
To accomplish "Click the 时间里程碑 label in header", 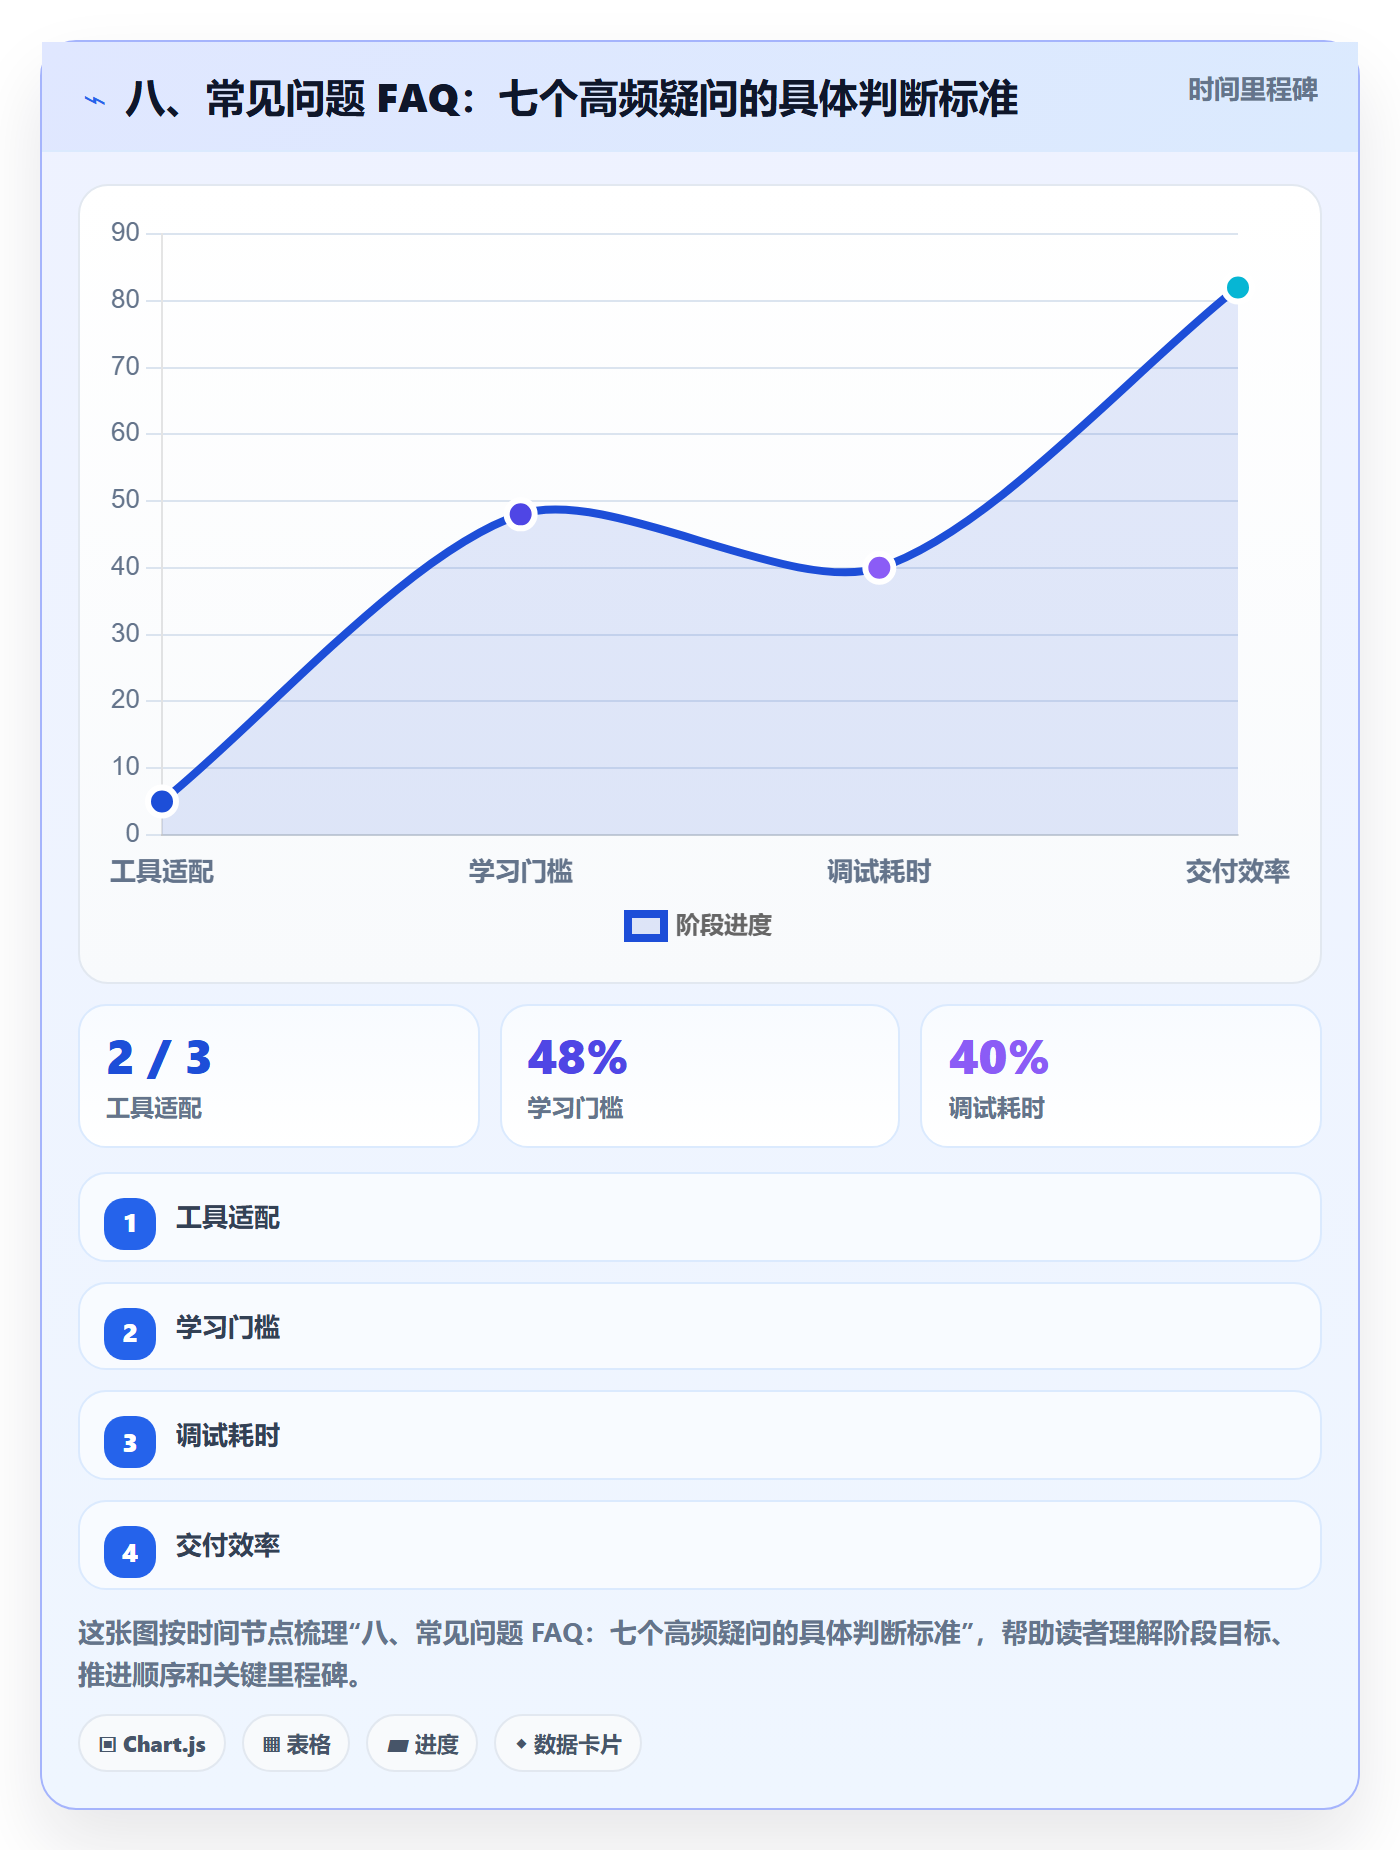I will click(1252, 90).
